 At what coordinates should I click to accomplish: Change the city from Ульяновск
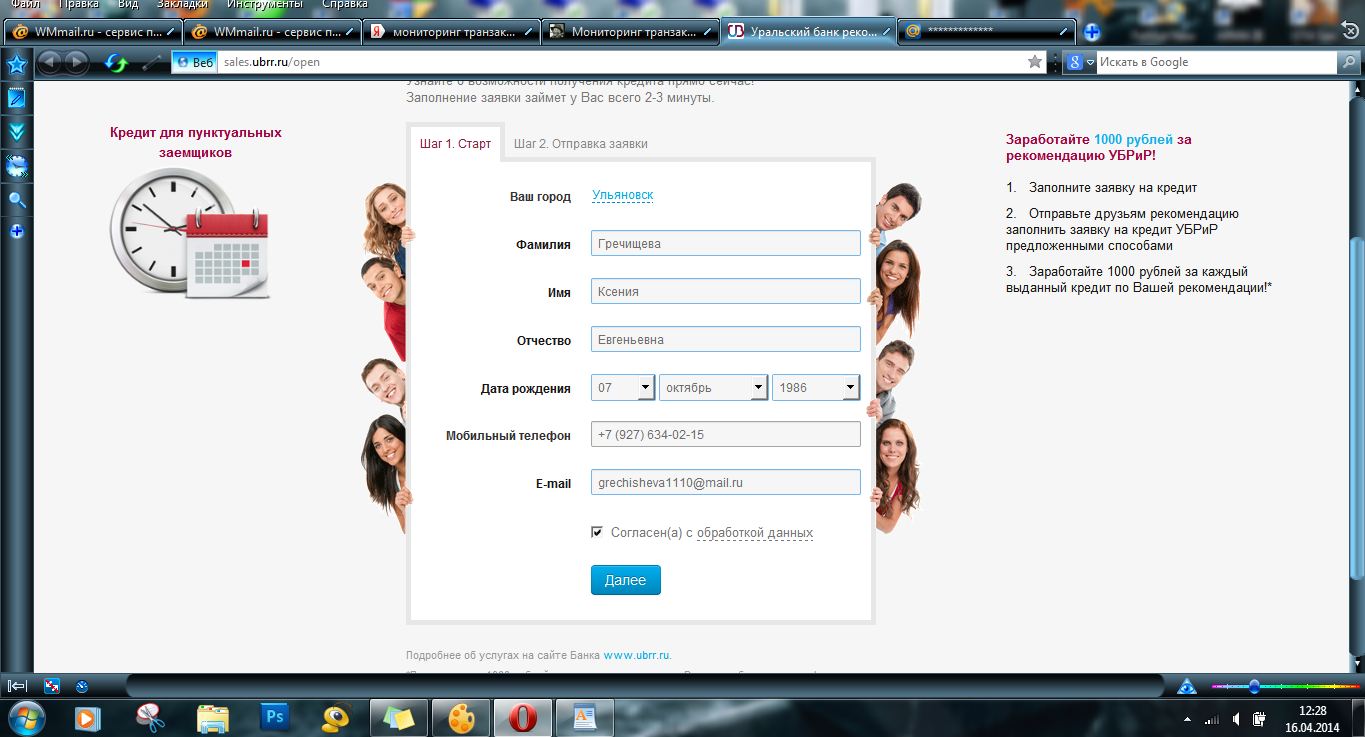pyautogui.click(x=622, y=196)
